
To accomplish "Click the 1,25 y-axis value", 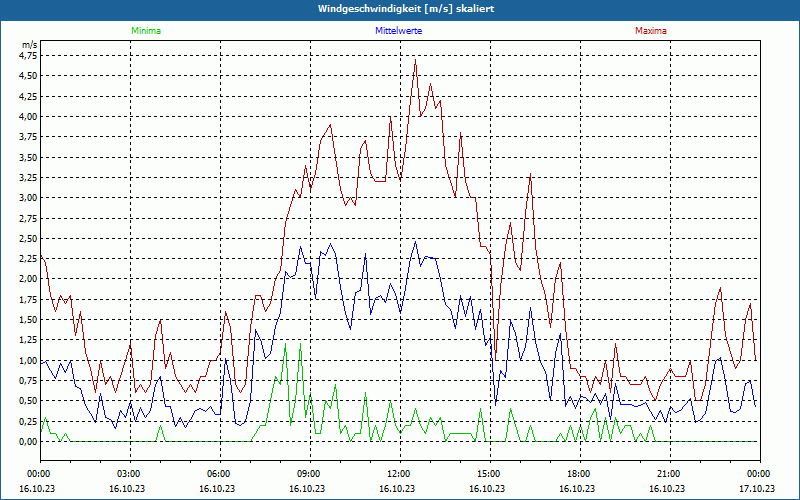I will pyautogui.click(x=28, y=340).
